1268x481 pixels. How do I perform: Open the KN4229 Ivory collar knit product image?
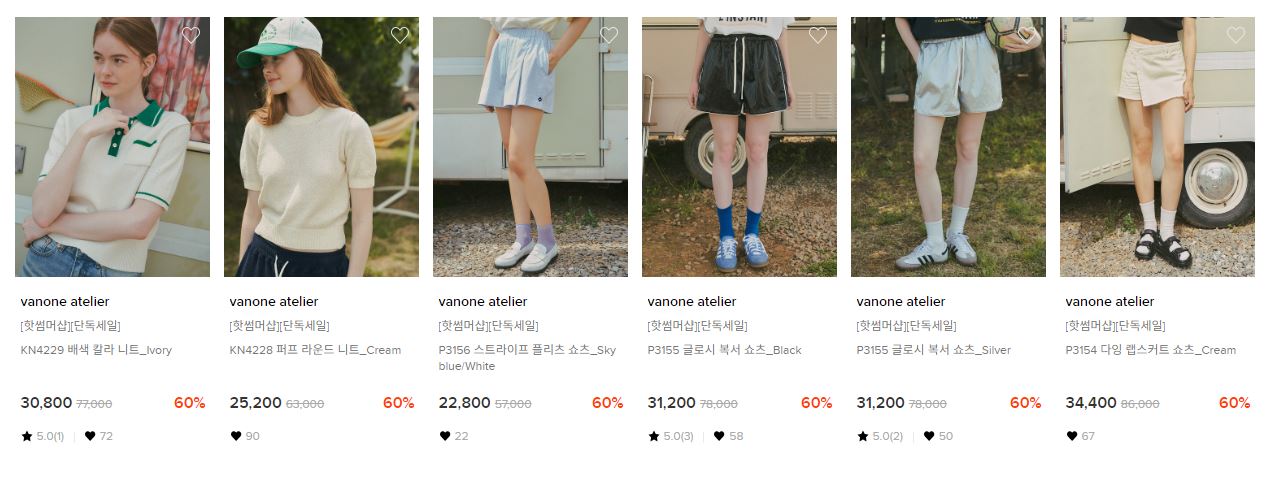(112, 147)
